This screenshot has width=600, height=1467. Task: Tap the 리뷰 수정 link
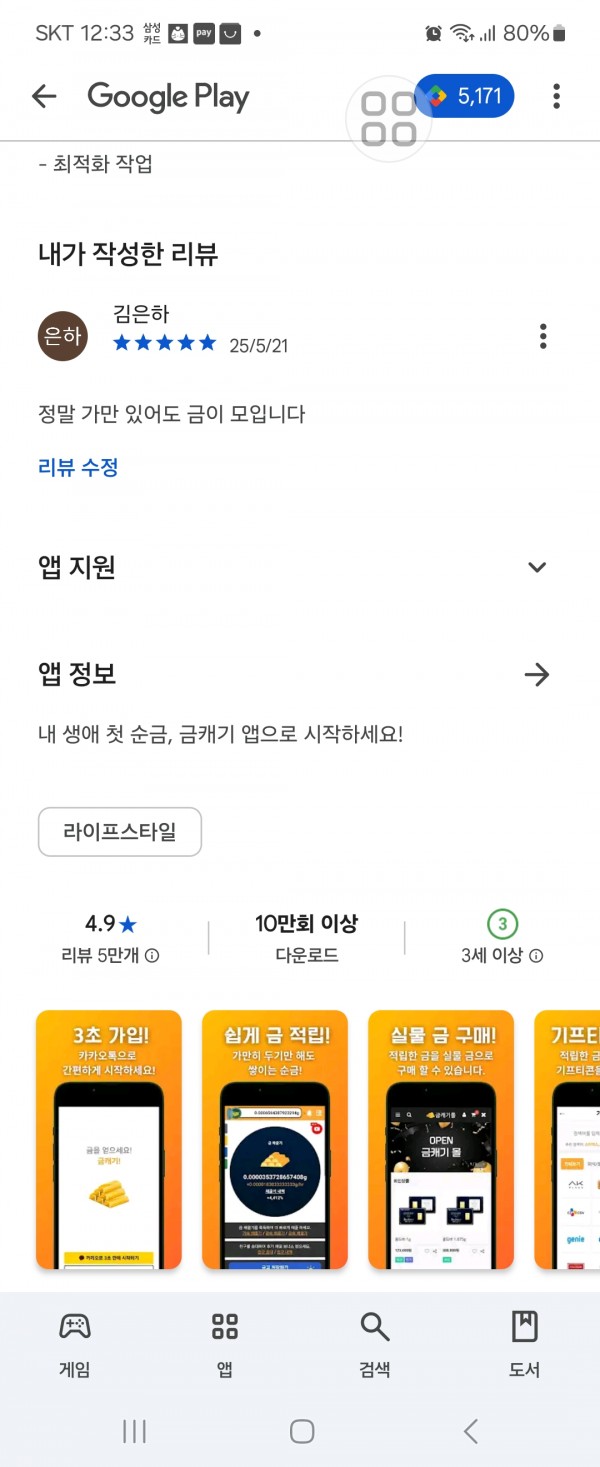pyautogui.click(x=78, y=467)
